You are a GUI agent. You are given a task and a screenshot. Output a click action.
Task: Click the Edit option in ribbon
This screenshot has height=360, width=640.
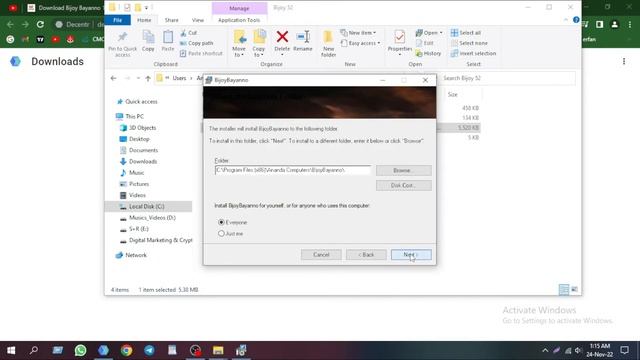424,43
